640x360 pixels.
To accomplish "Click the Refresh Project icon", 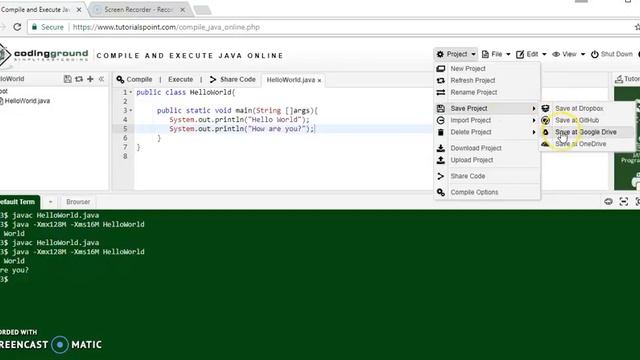I will (x=441, y=80).
